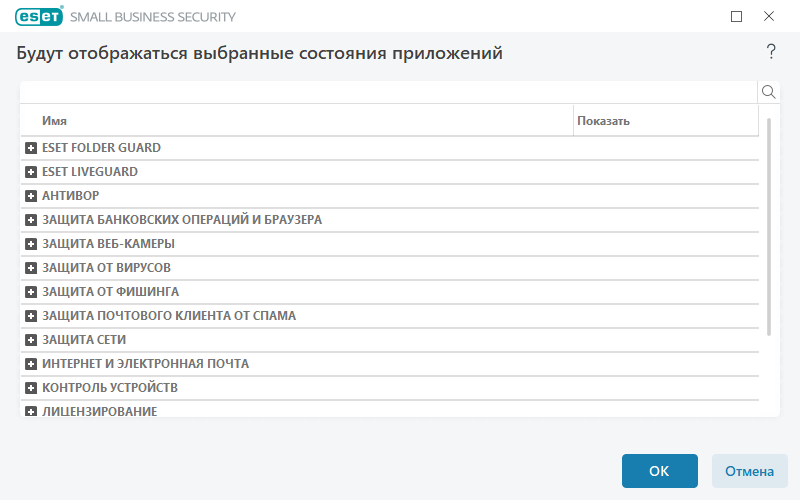The height and width of the screenshot is (500, 800).
Task: Expand the ЗАЩИТА ВЕБ-КАМЕРЫ group
Action: (x=31, y=244)
